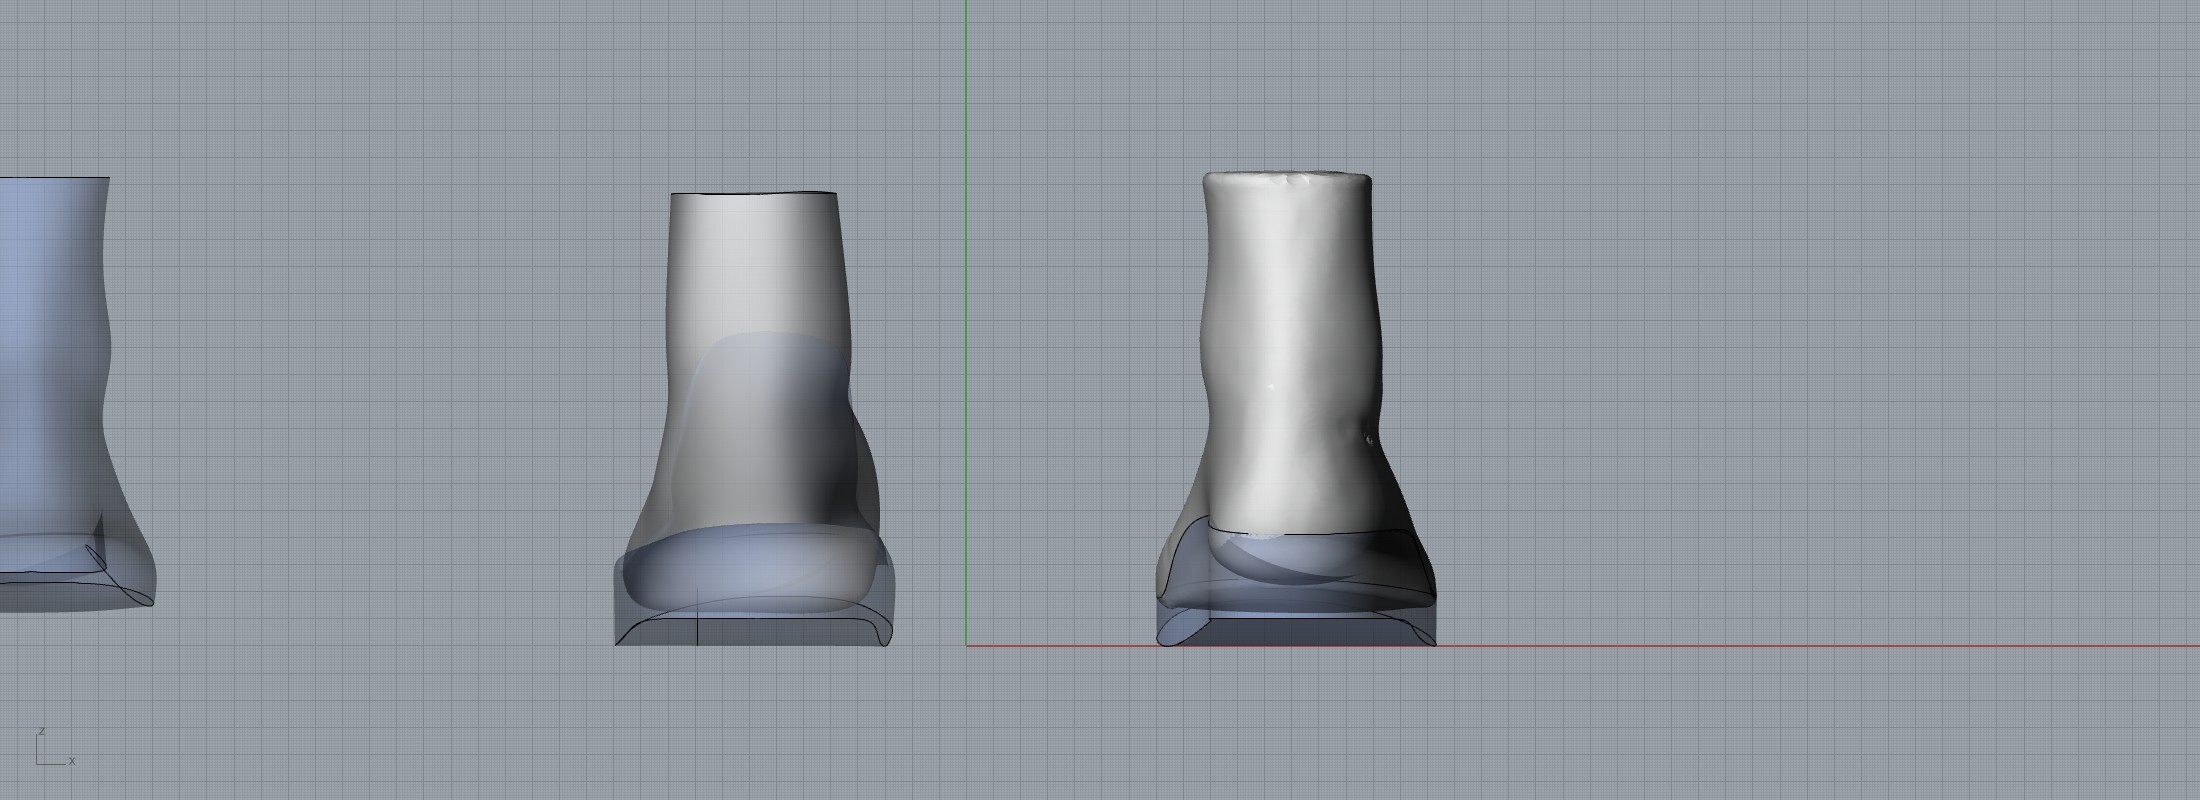2200x800 pixels.
Task: Click the short vertical line at the middle model base
Action: (697, 630)
